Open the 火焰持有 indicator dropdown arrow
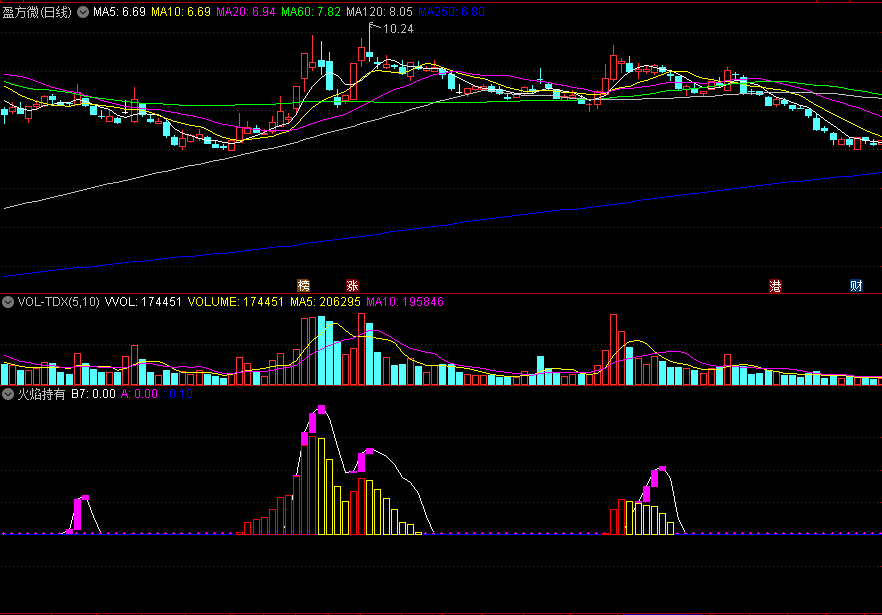This screenshot has height=615, width=882. pyautogui.click(x=8, y=394)
